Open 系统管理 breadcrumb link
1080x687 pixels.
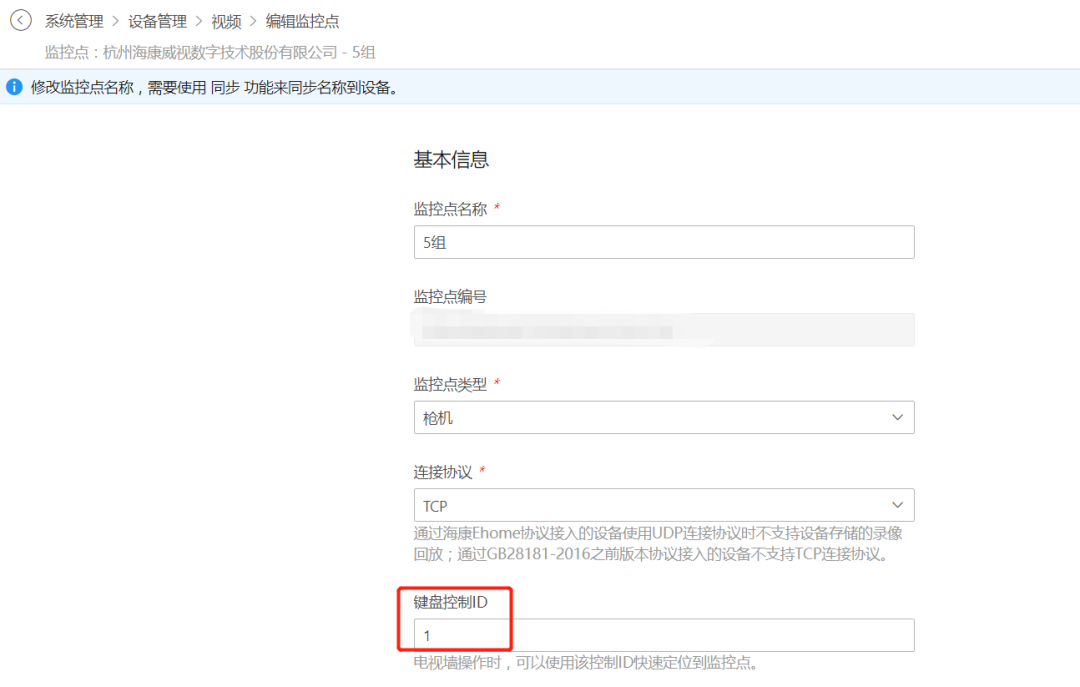point(74,21)
